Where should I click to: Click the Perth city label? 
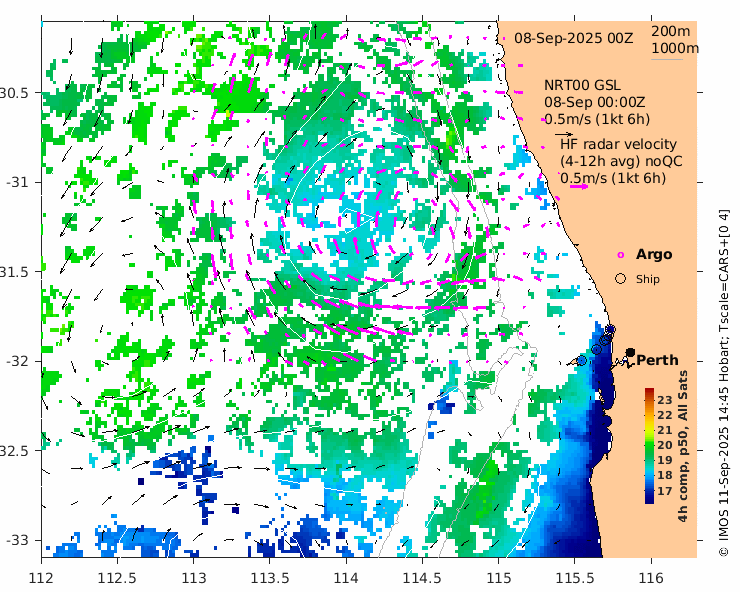[657, 360]
